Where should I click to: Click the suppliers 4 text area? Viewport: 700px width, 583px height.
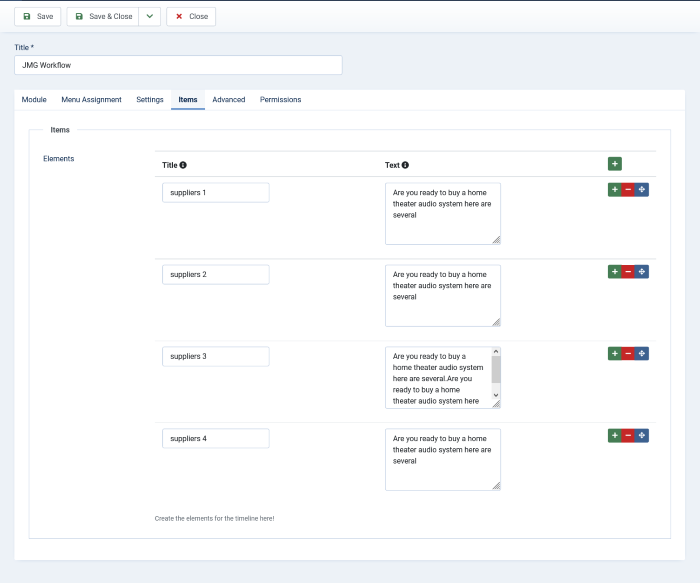(x=442, y=460)
